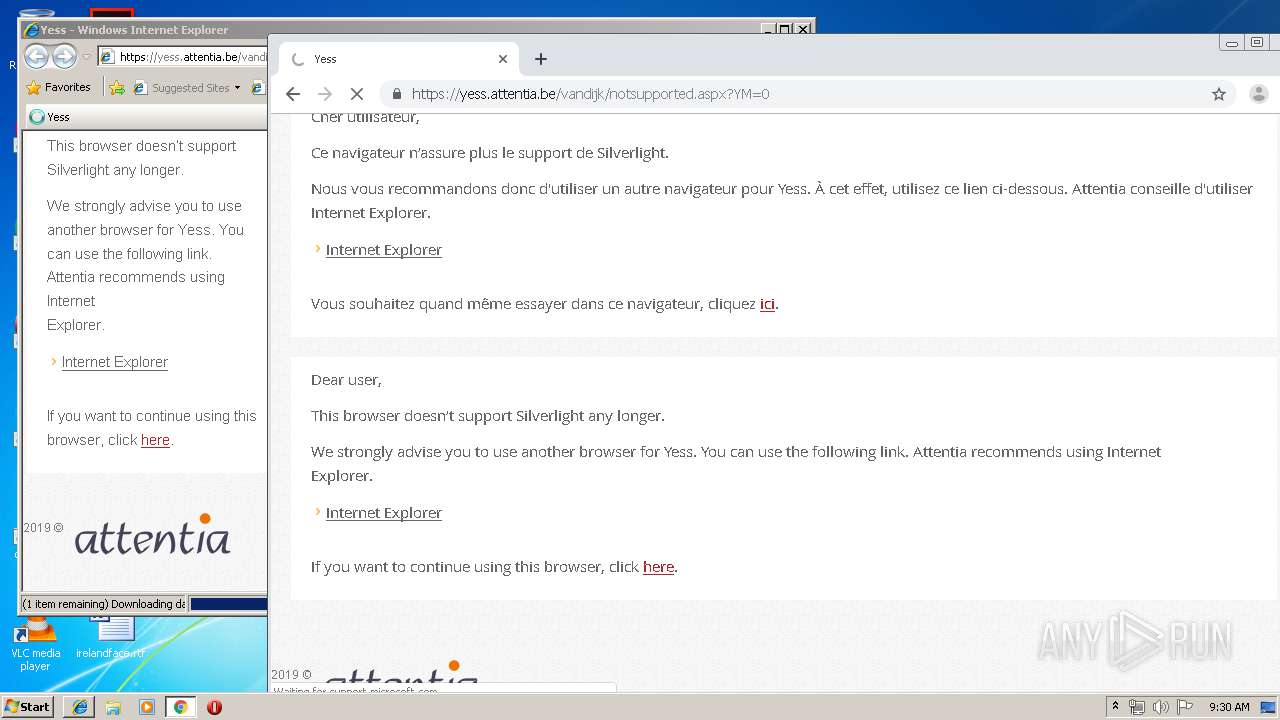Open Internet Explorer from the taskbar
This screenshot has height=720, width=1280.
[x=79, y=707]
